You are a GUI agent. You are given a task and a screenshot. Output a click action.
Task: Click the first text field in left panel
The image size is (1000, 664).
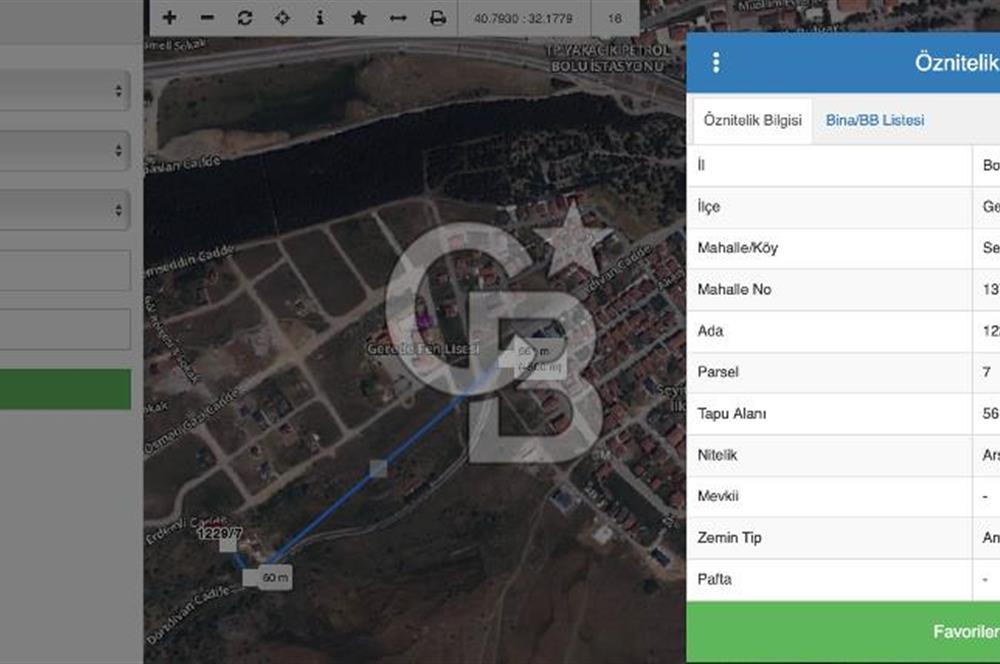65,270
